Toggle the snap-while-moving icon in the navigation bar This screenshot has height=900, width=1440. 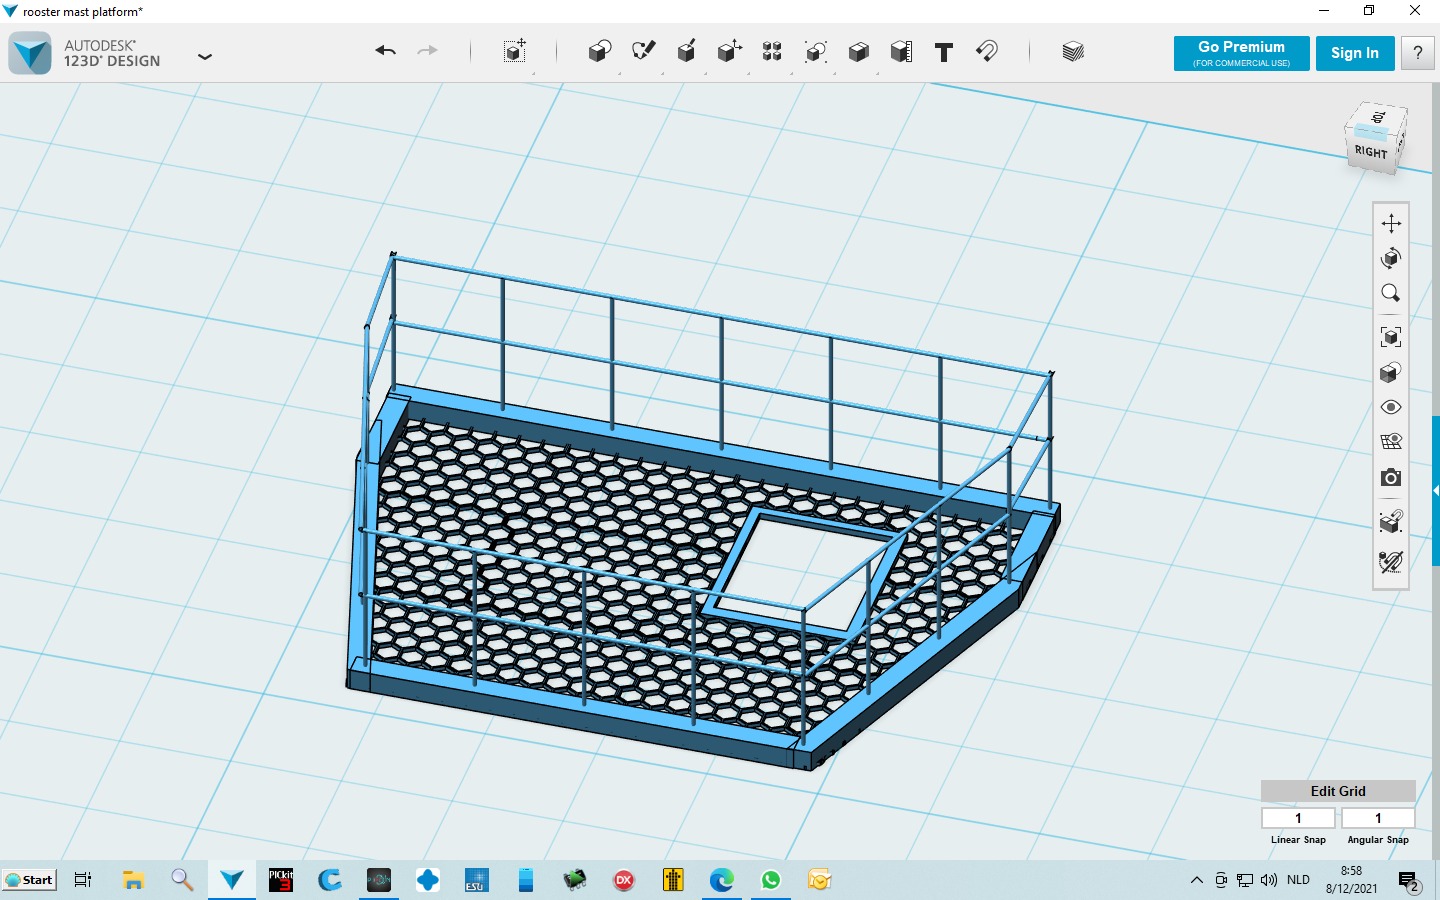click(x=1391, y=522)
